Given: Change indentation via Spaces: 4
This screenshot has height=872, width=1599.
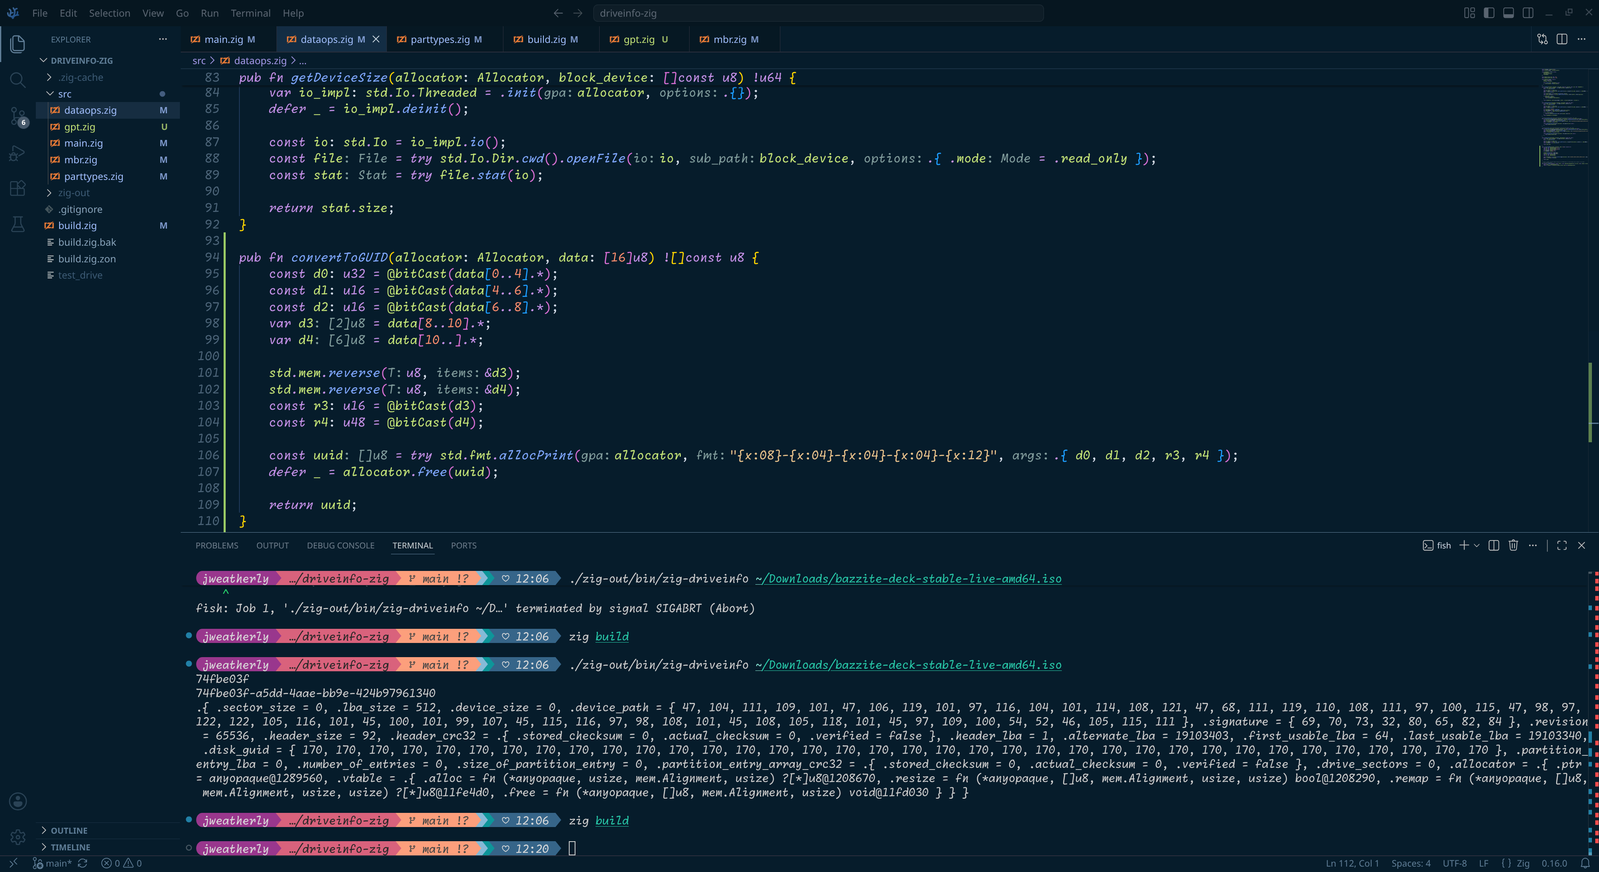Looking at the screenshot, I should tap(1411, 863).
